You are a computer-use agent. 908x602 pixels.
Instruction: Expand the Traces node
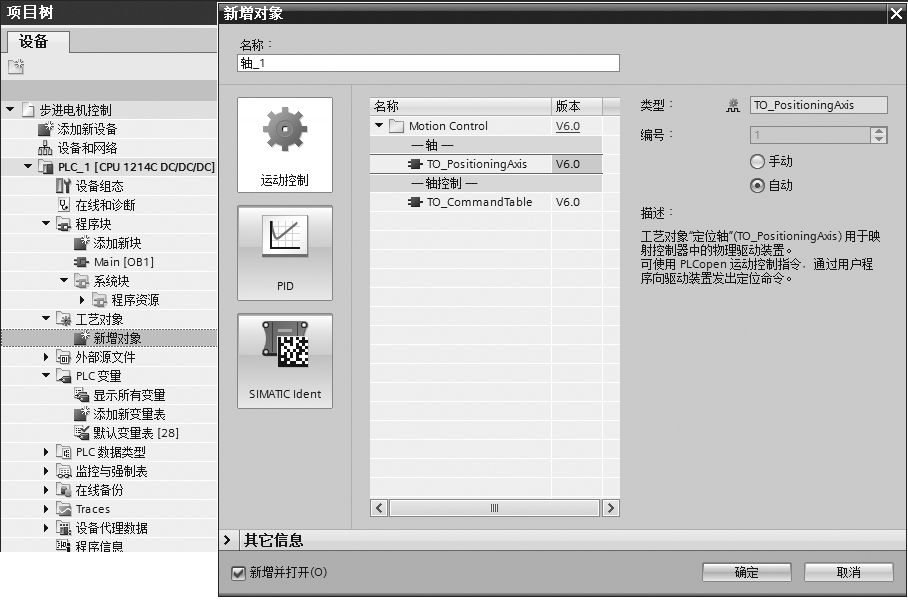coord(46,509)
